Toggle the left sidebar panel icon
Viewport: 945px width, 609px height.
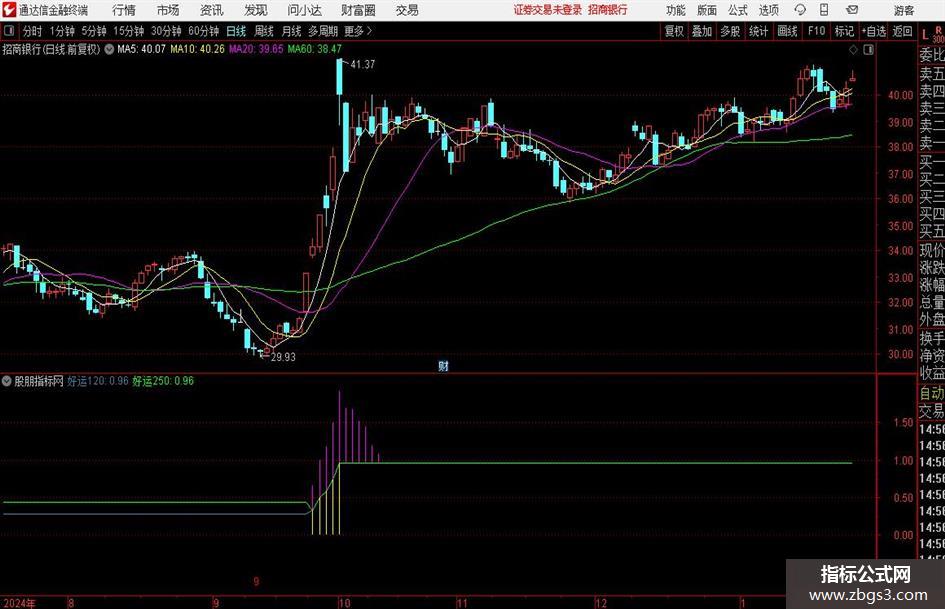pos(9,31)
